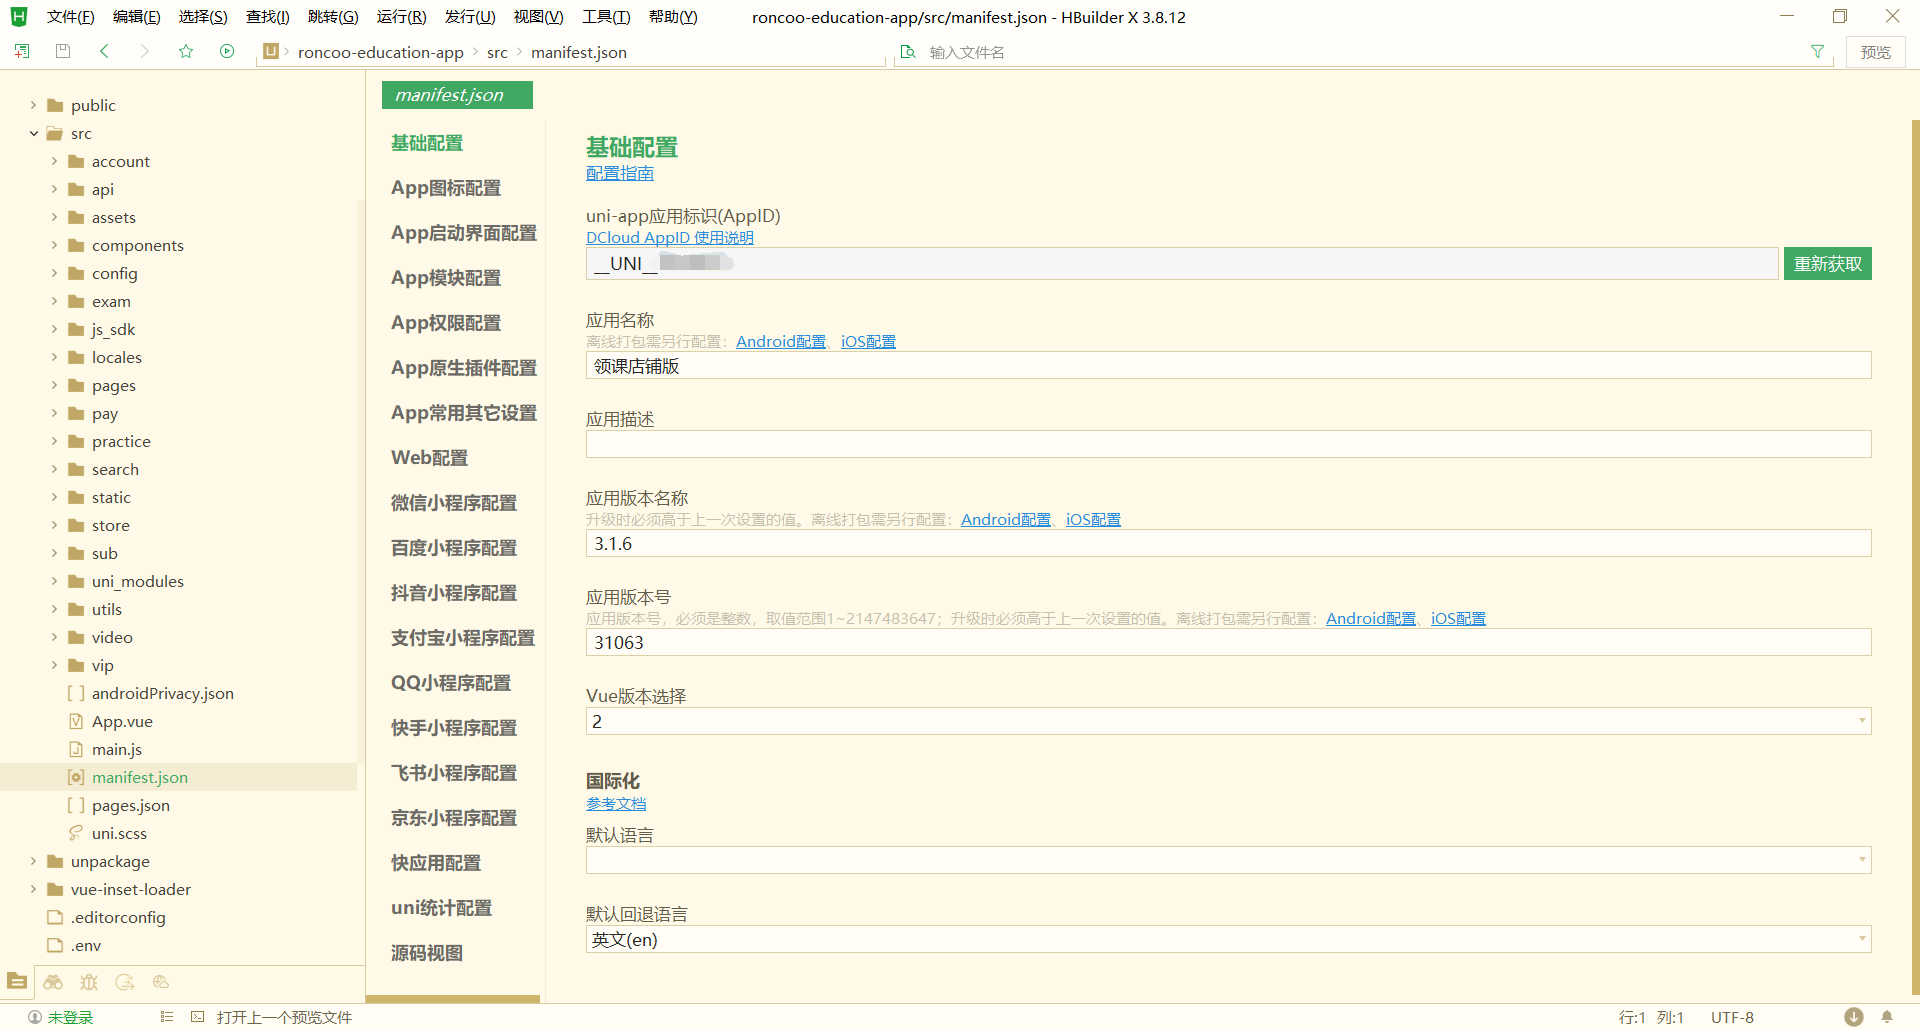The height and width of the screenshot is (1030, 1920).
Task: Click the 应用版本号 field showing 31063
Action: 1228,642
